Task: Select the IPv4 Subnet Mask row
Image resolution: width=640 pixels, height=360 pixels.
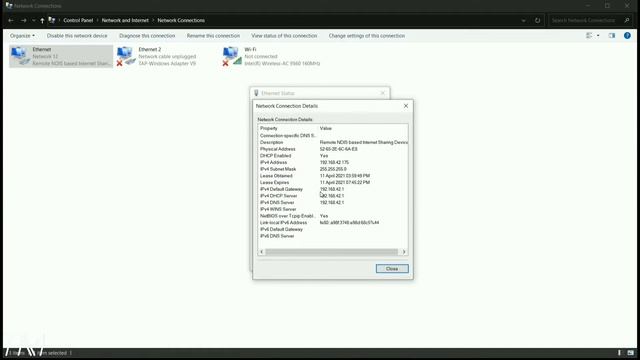Action: 333,169
